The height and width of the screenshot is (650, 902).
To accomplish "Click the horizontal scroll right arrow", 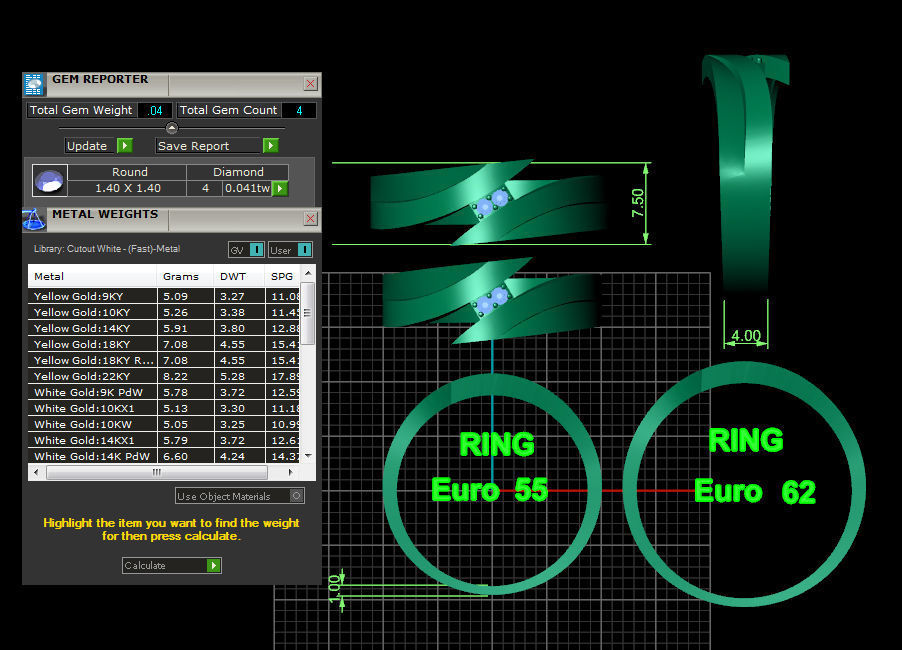I will (x=291, y=472).
